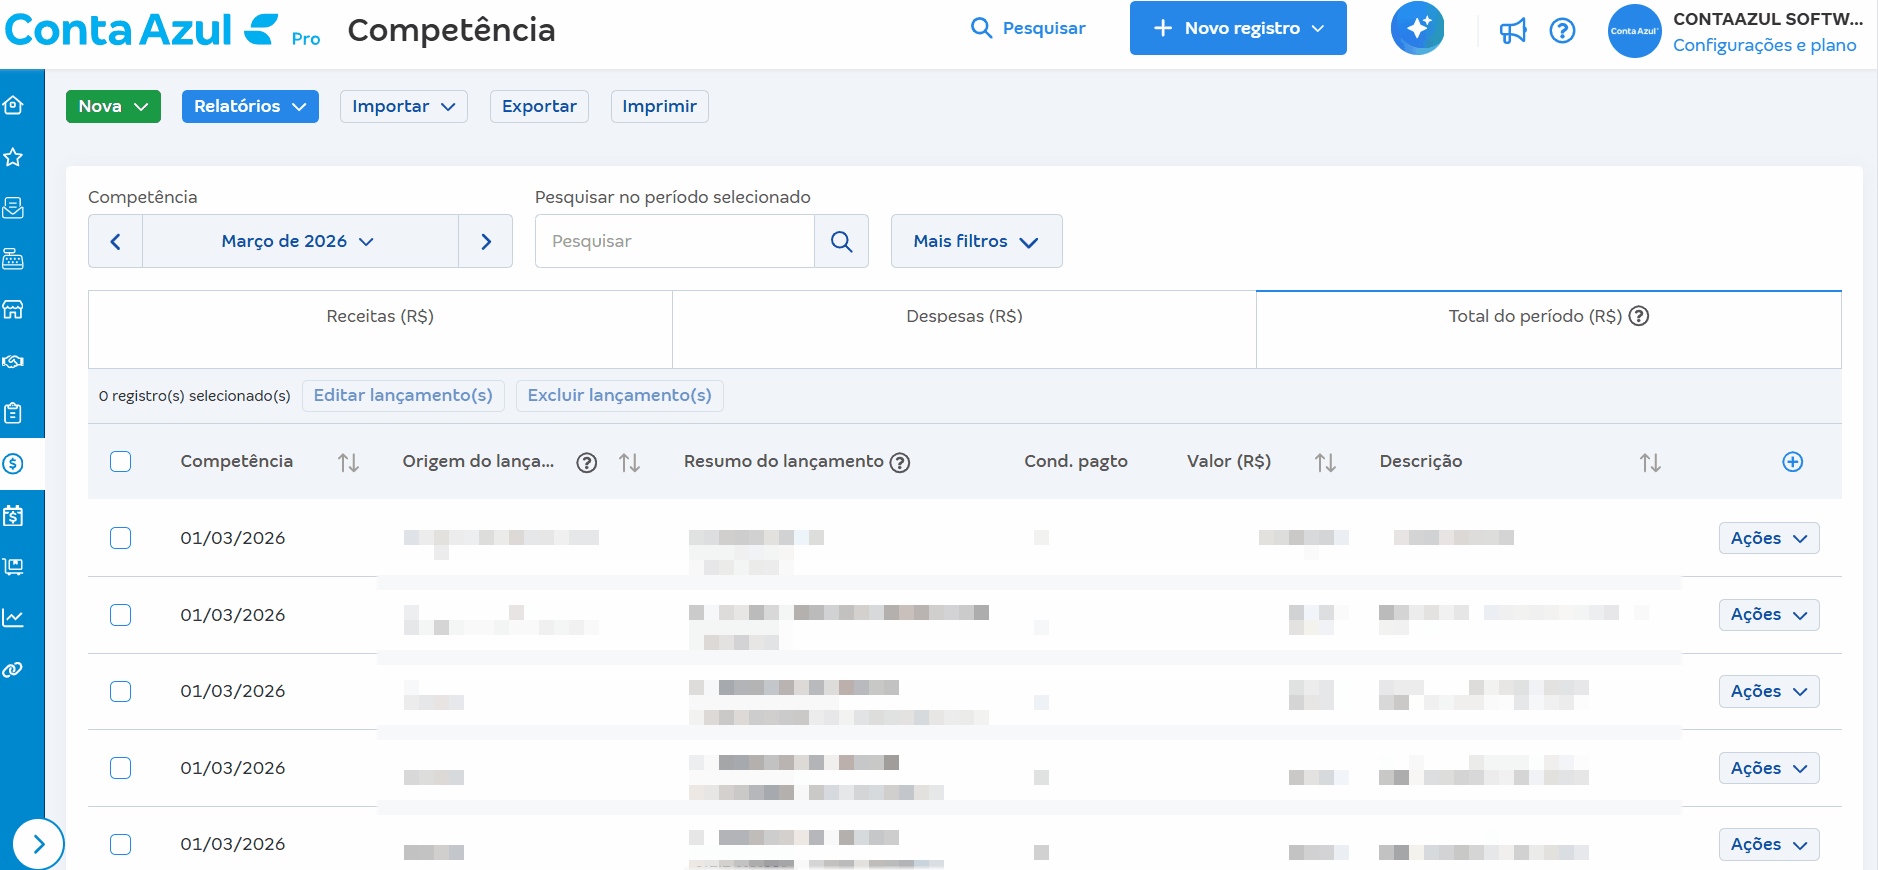This screenshot has height=870, width=1878.
Task: Click the Pesquisar link in header
Action: pos(1028,28)
